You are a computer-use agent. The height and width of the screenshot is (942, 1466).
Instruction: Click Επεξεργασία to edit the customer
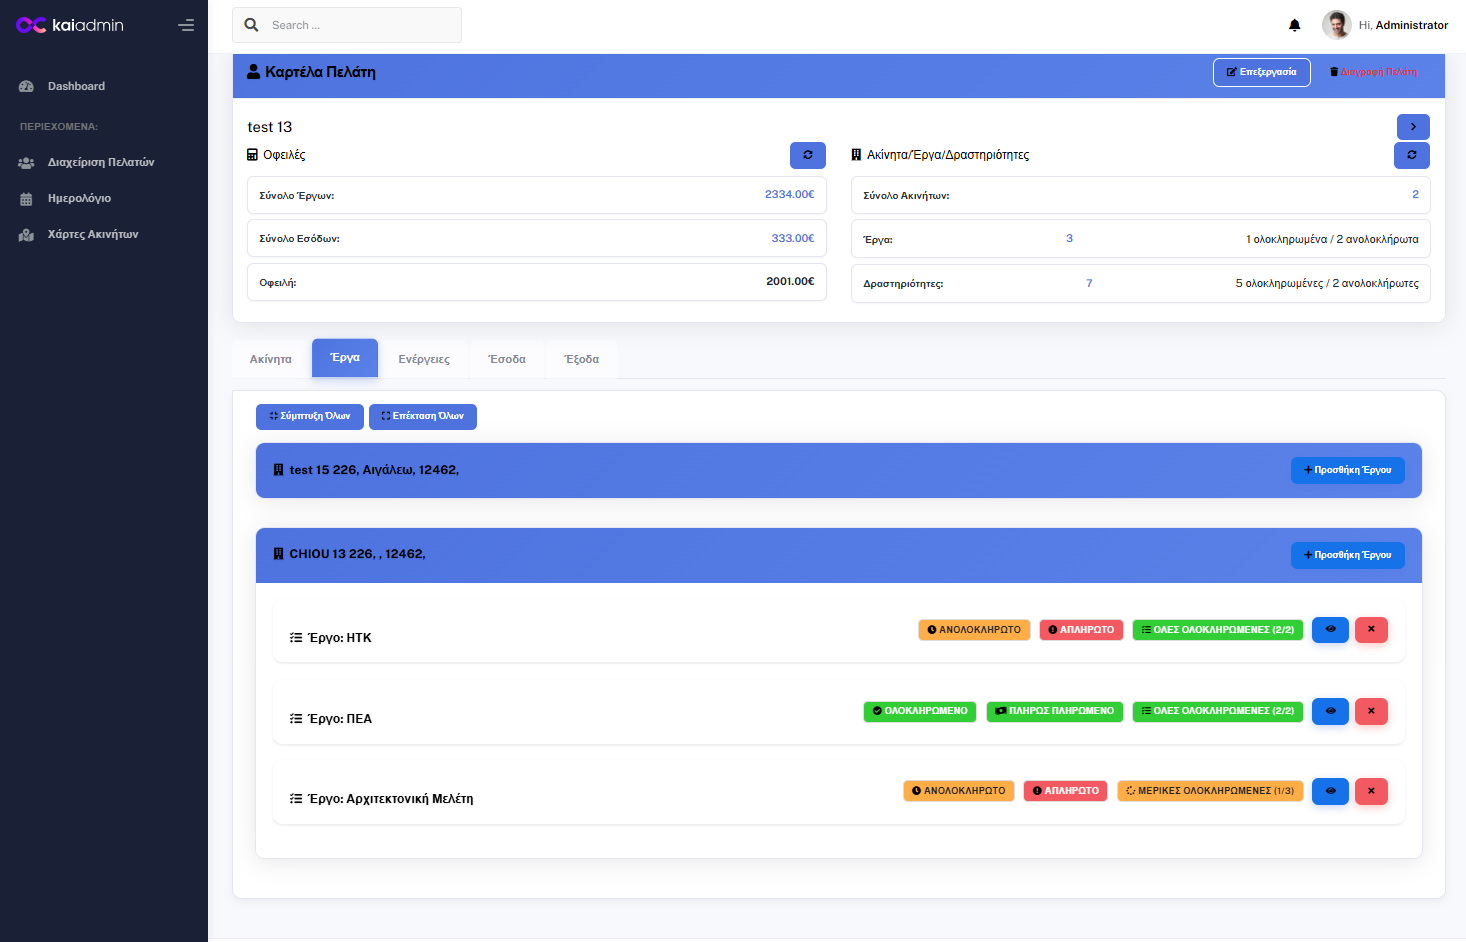coord(1261,72)
